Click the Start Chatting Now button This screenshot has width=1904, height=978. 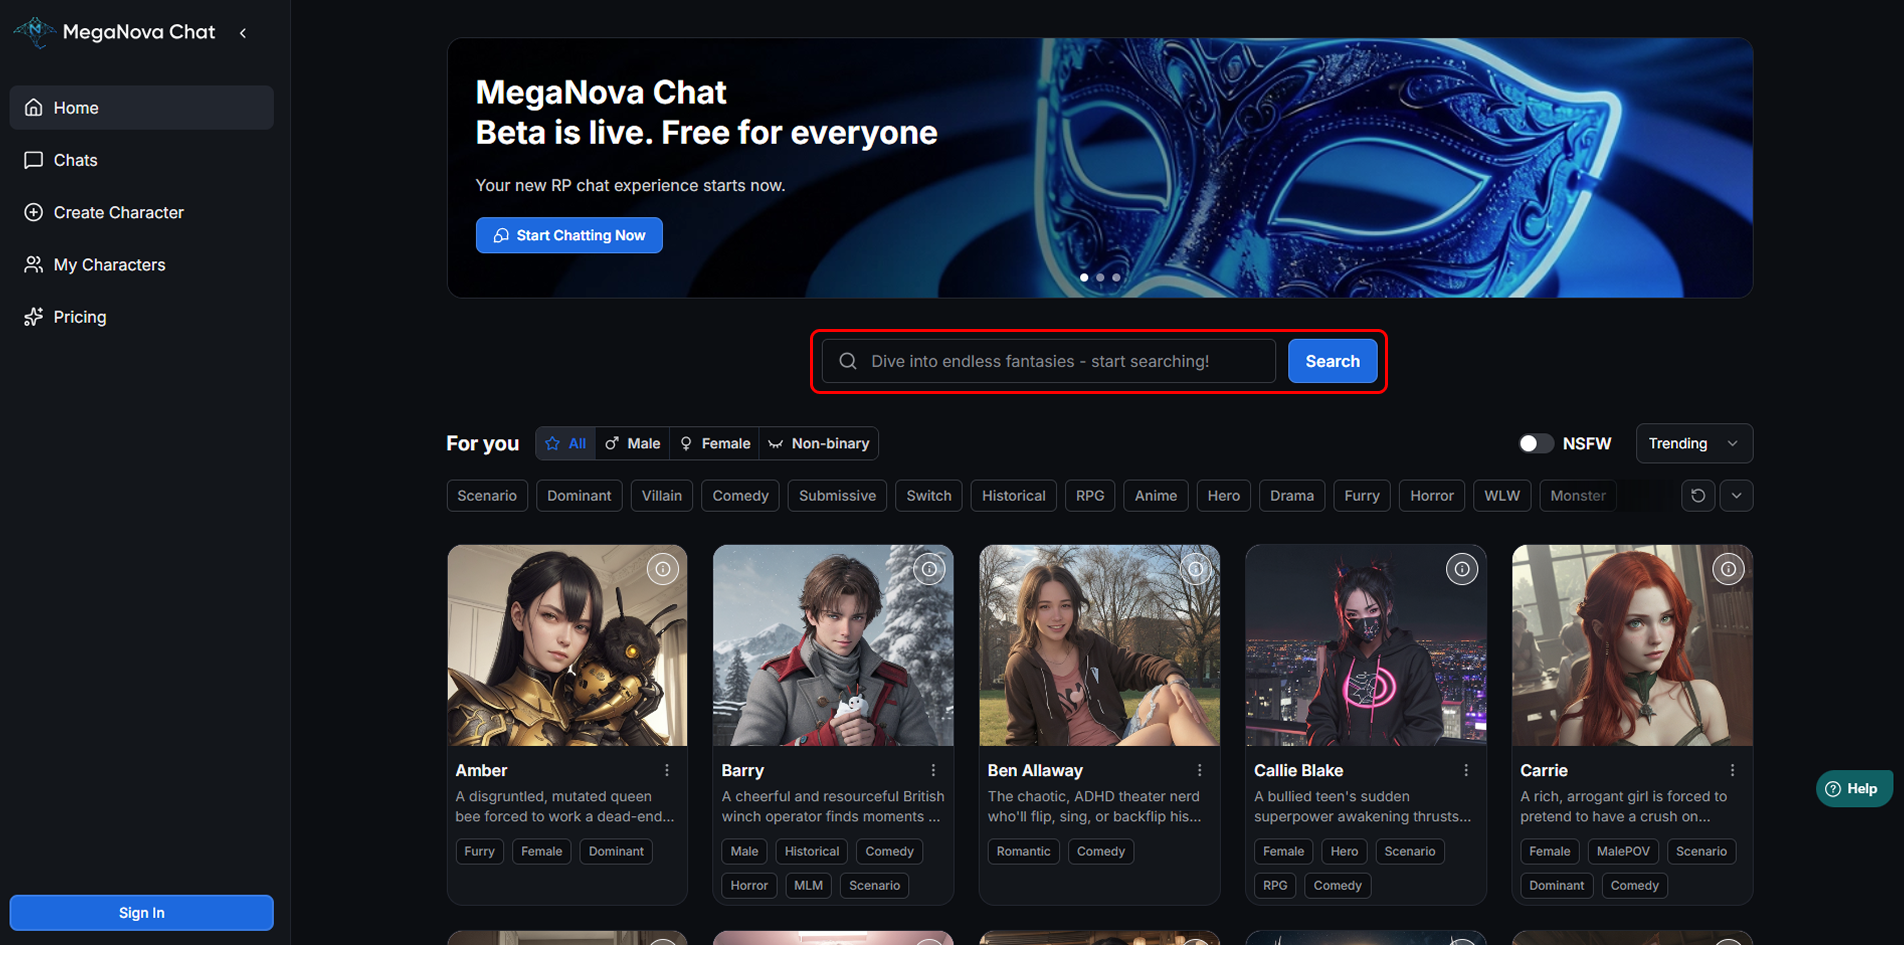[x=569, y=235]
